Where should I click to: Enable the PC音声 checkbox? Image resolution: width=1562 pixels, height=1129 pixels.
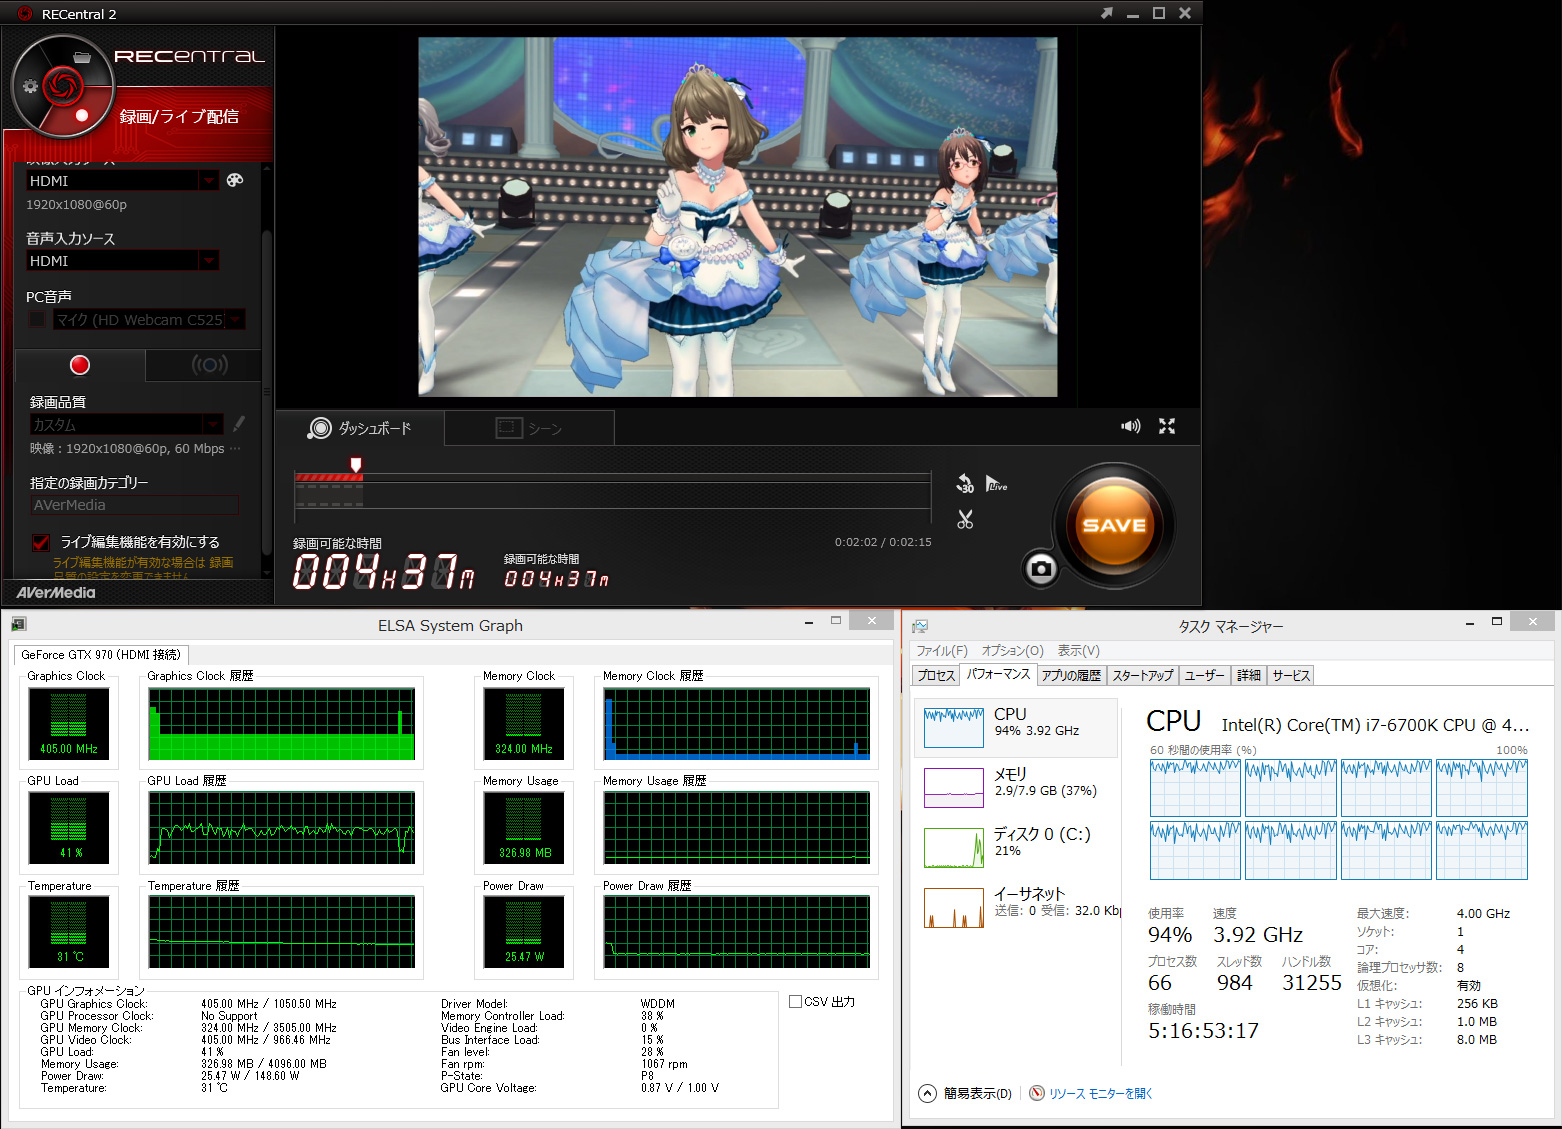click(38, 319)
